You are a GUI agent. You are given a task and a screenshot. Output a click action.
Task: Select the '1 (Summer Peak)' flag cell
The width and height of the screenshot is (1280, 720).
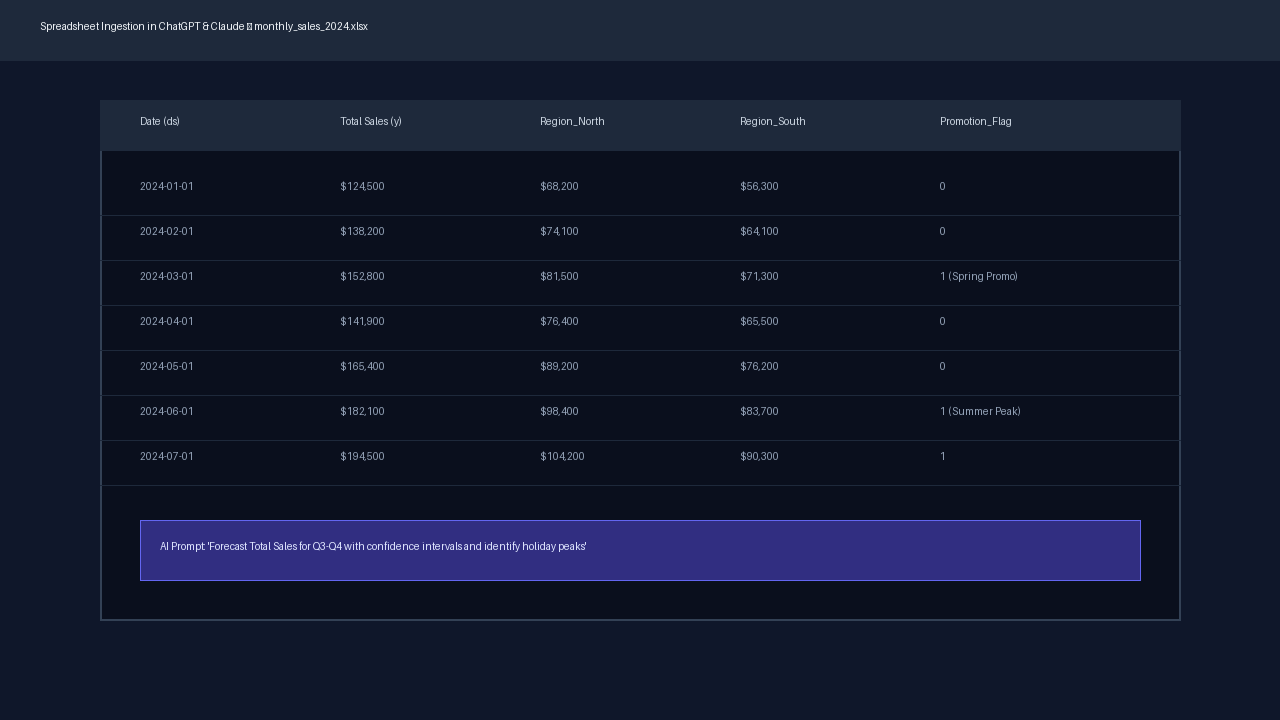tap(980, 411)
